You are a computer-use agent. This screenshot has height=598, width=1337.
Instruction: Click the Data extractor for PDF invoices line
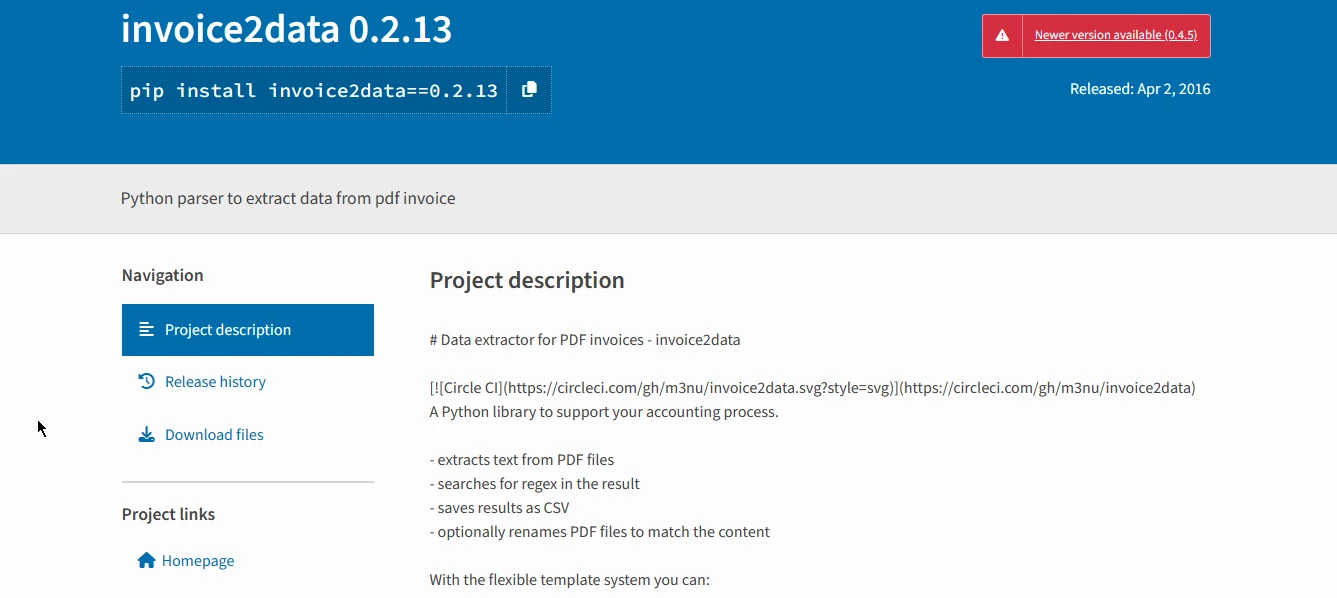click(x=584, y=340)
